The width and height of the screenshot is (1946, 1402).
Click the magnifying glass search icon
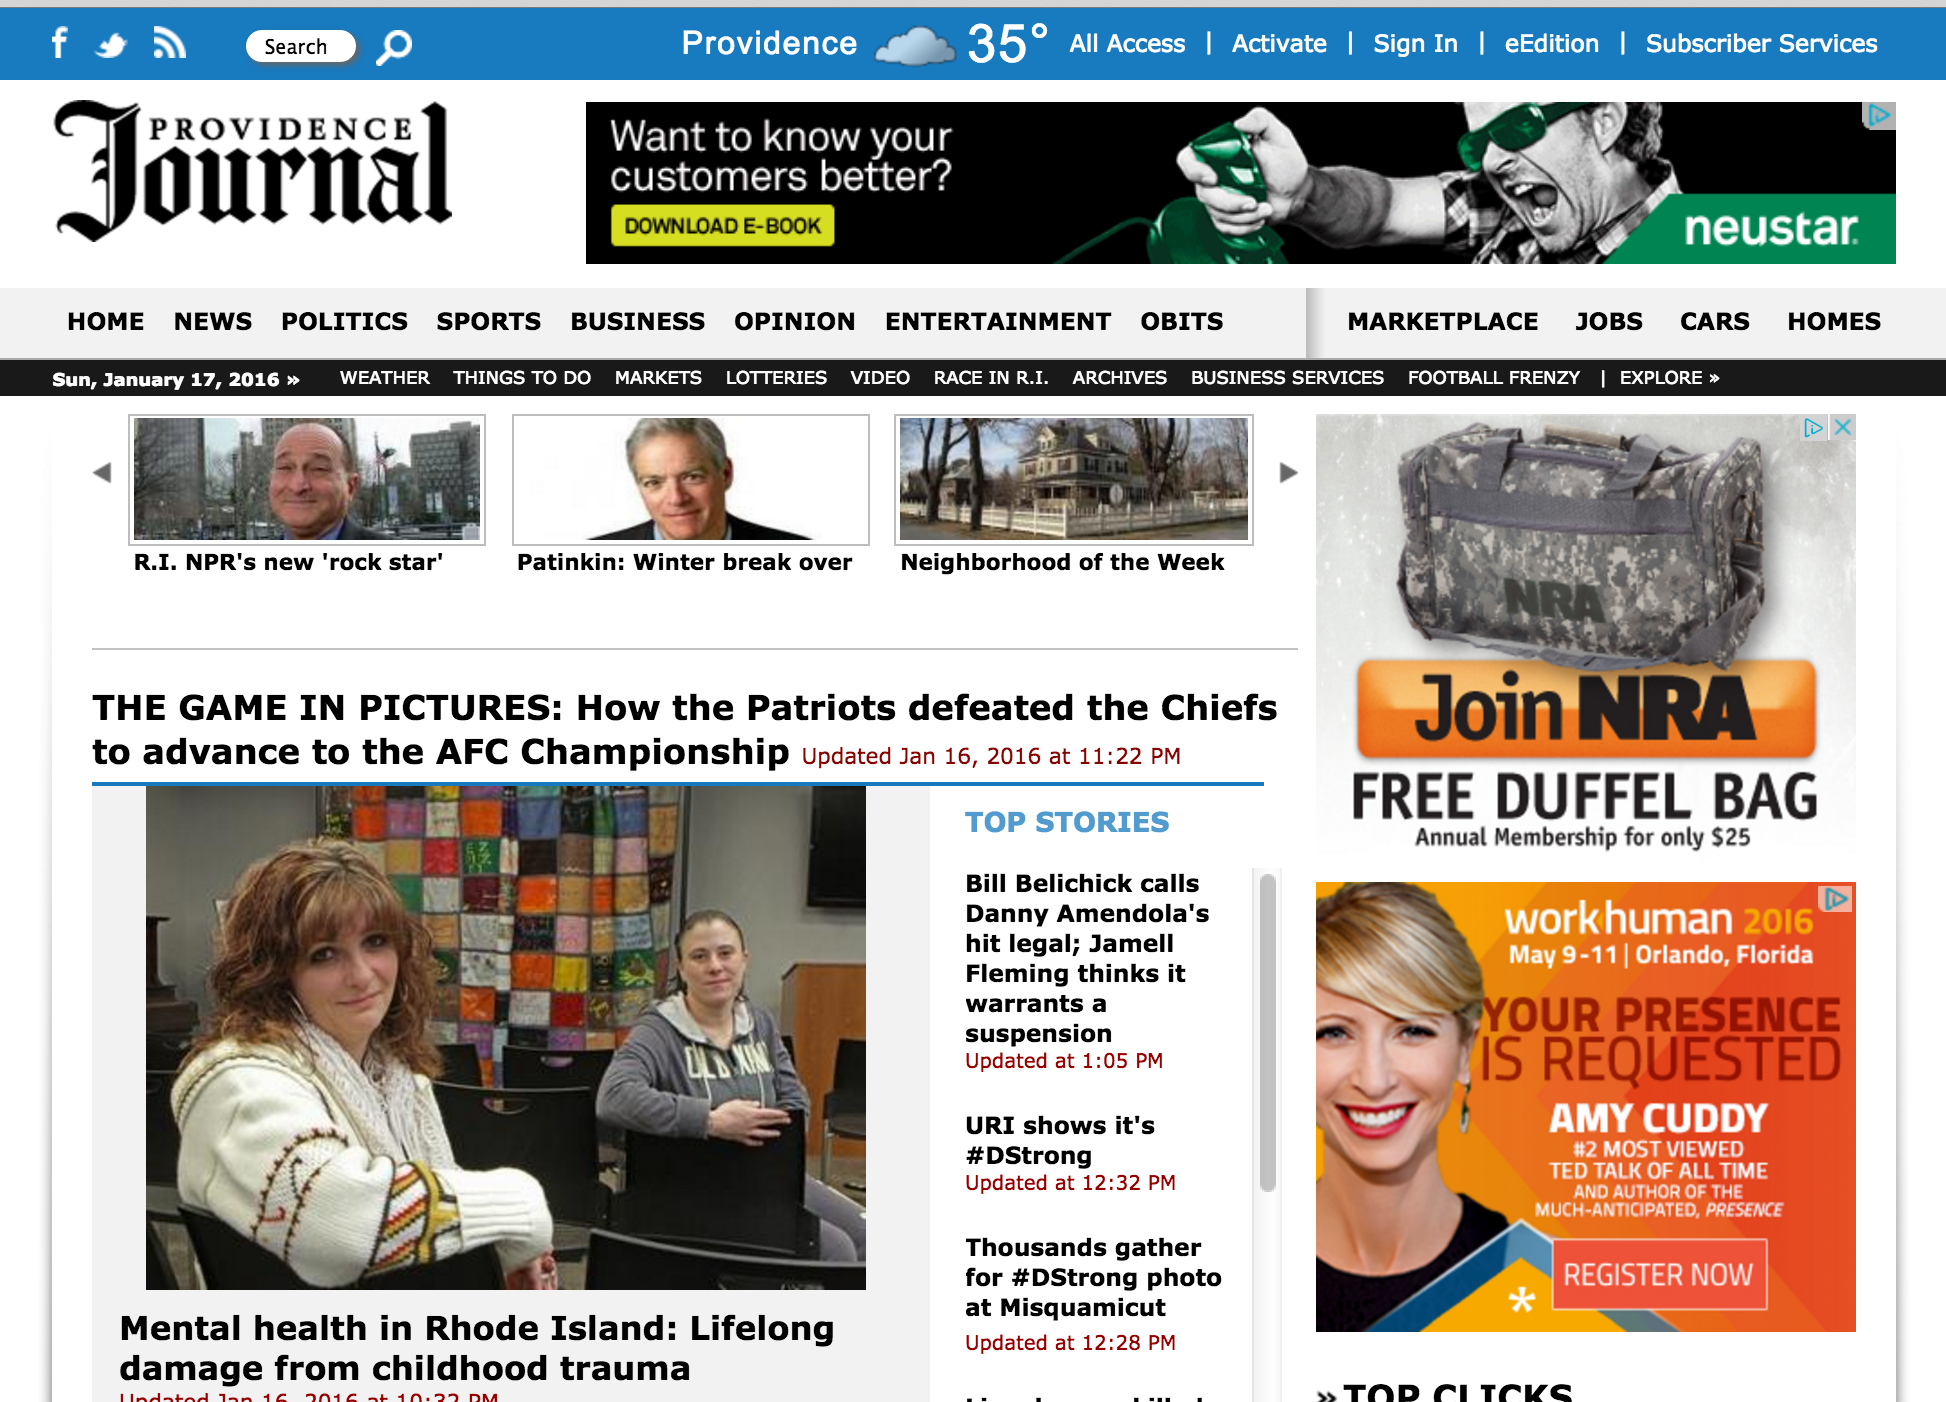pyautogui.click(x=394, y=47)
